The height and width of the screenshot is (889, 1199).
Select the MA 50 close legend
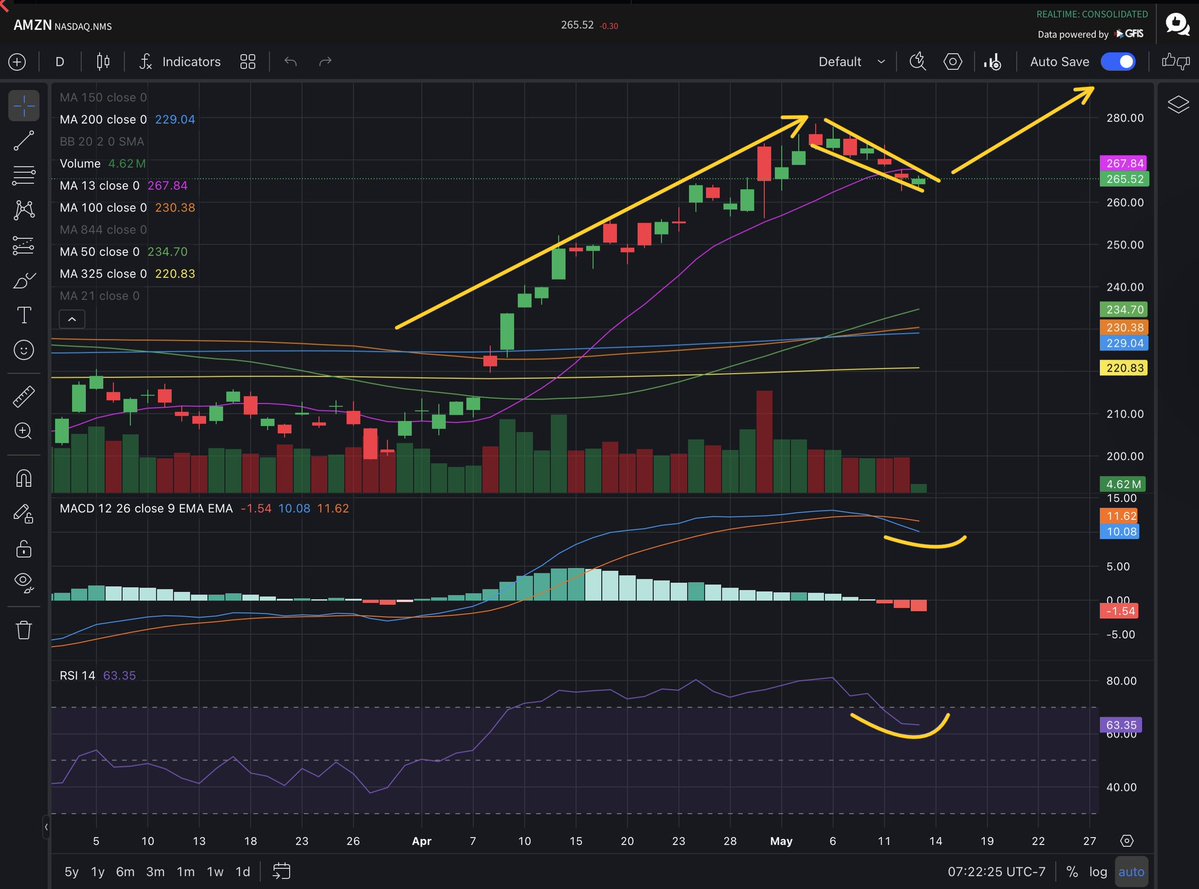[123, 251]
